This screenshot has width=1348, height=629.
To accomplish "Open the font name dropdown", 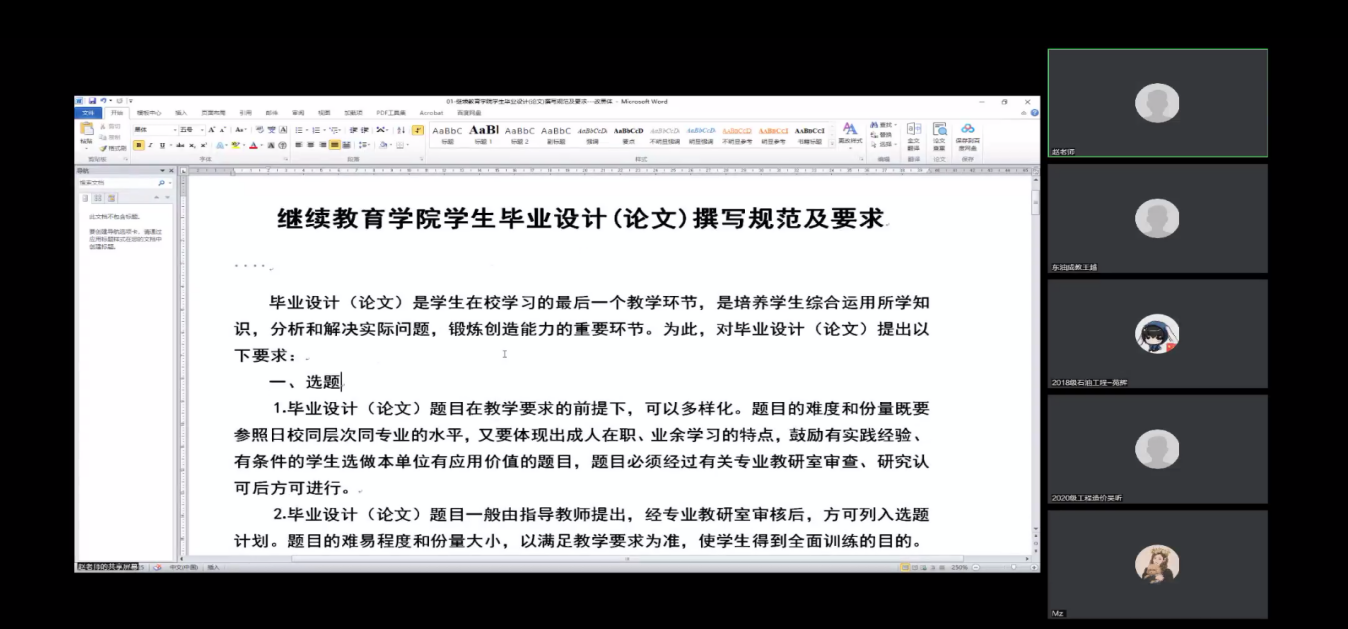I will [x=175, y=130].
